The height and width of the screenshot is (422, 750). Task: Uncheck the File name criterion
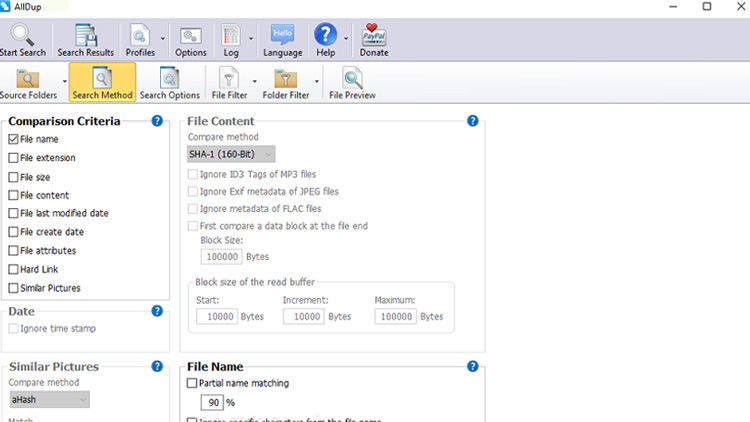[x=13, y=140]
